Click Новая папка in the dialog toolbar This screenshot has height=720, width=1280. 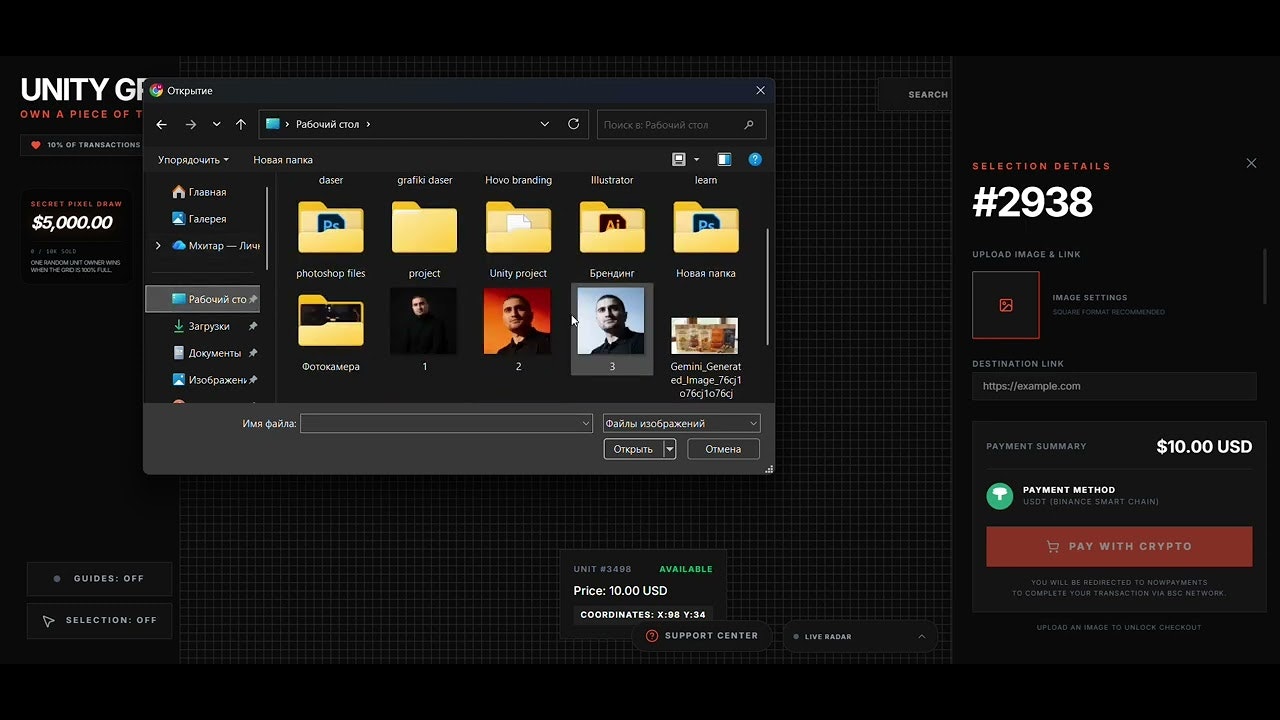pyautogui.click(x=284, y=159)
